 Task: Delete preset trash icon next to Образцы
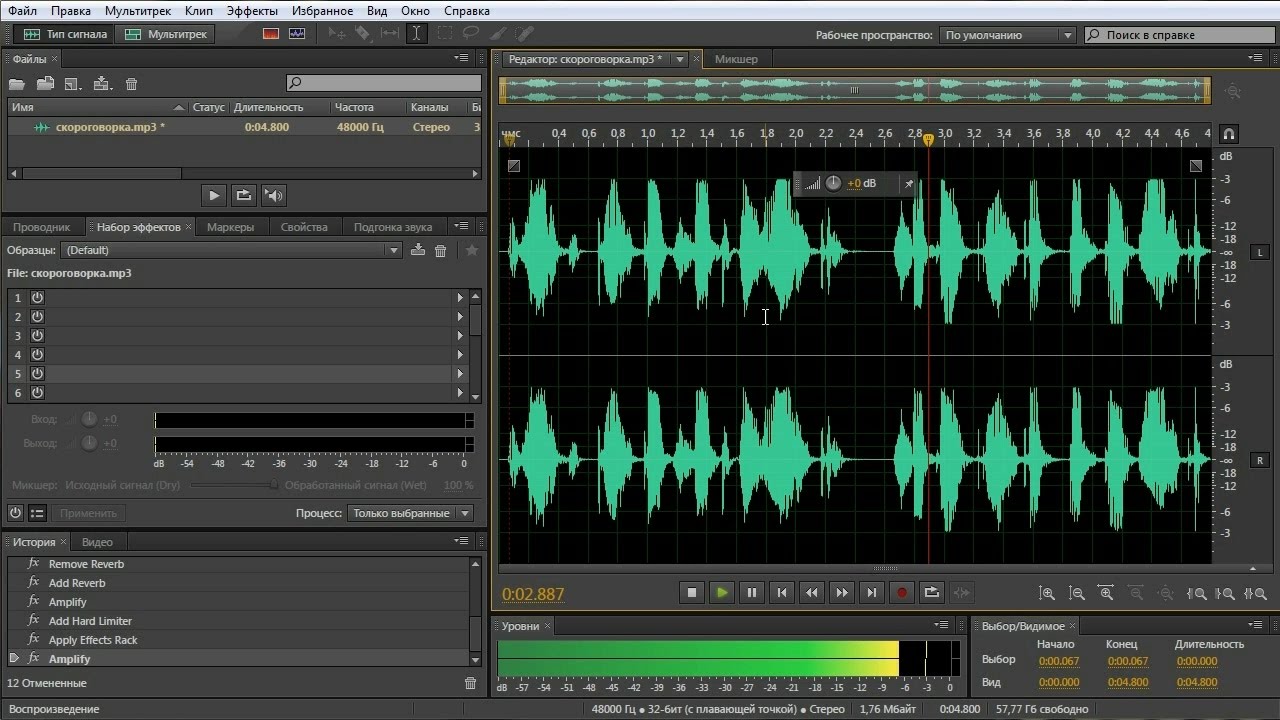pyautogui.click(x=440, y=250)
